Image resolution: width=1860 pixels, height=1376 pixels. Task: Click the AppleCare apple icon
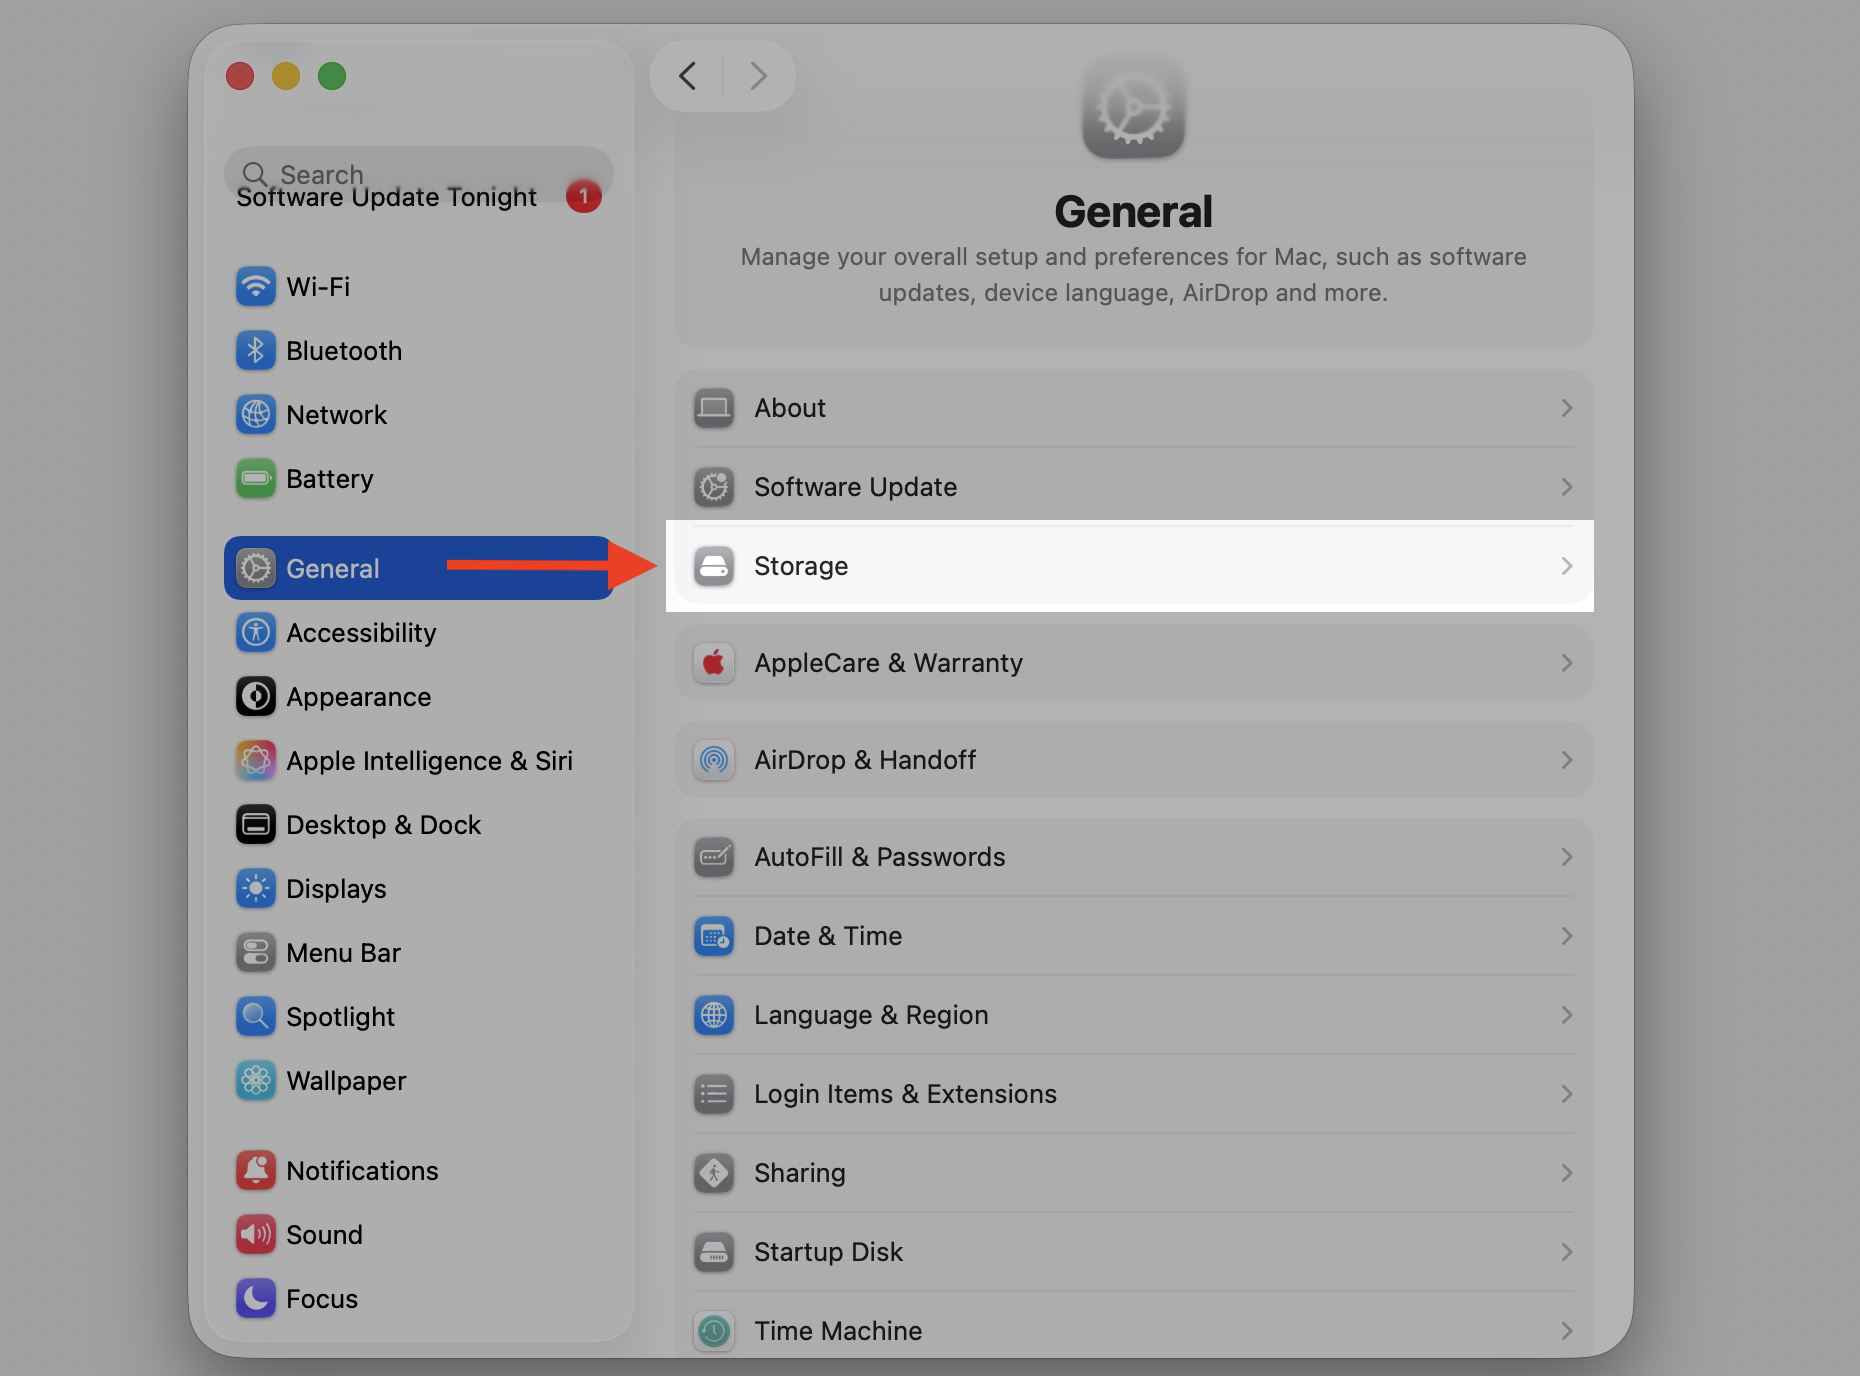click(714, 663)
